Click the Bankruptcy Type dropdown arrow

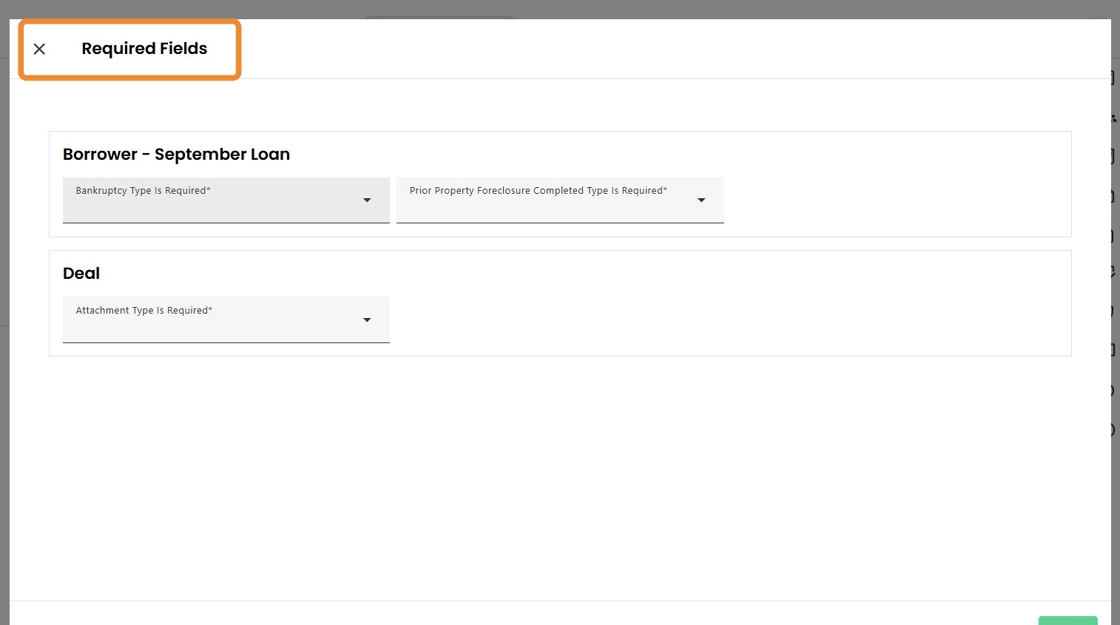tap(367, 200)
